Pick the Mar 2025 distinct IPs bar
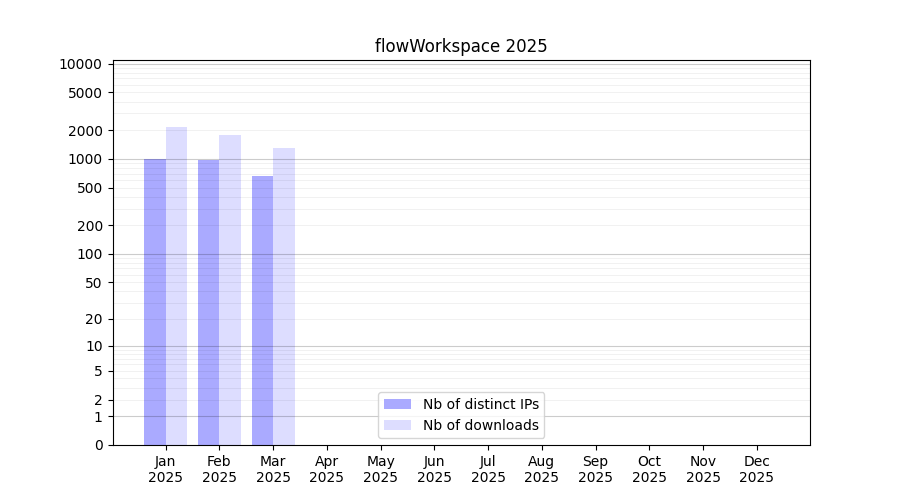Viewport: 900px width, 500px height. tap(262, 310)
